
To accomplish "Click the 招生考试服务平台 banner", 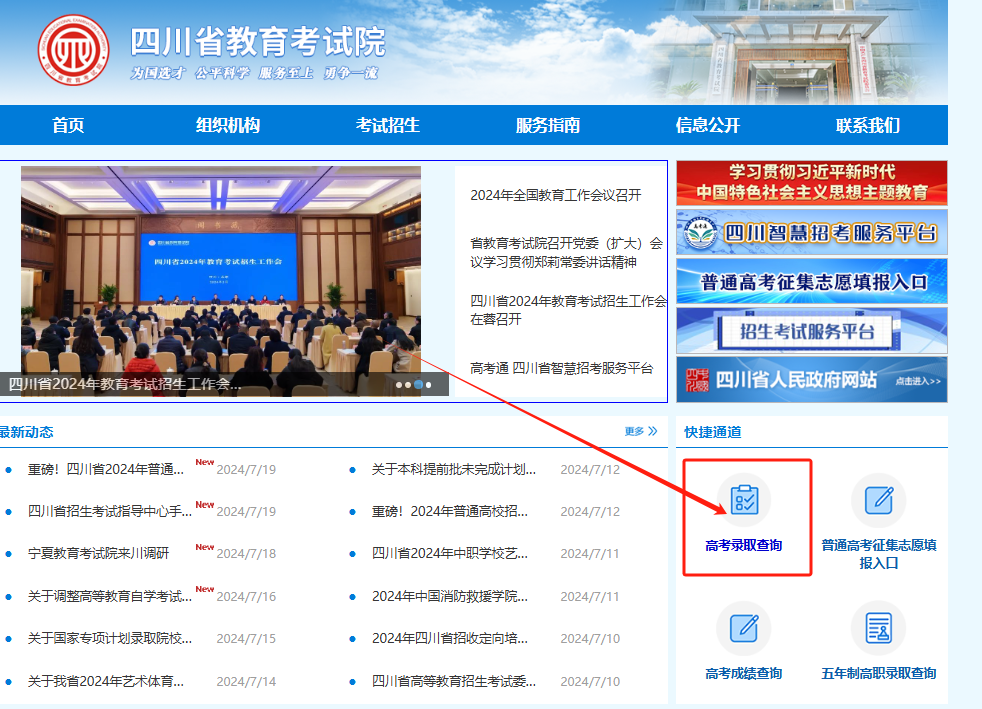I will coord(811,331).
